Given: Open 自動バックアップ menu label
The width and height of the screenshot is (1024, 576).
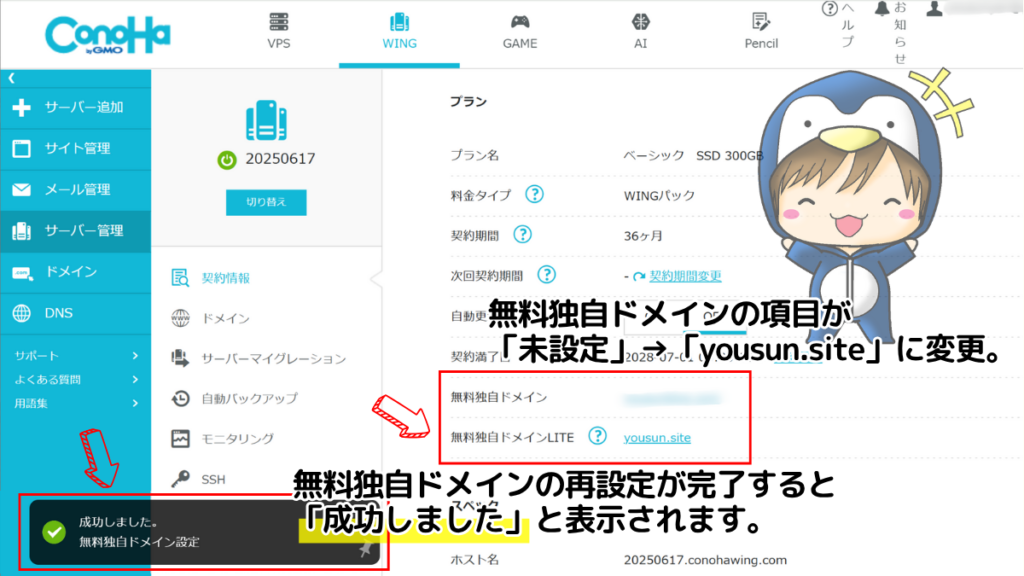Looking at the screenshot, I should 249,398.
